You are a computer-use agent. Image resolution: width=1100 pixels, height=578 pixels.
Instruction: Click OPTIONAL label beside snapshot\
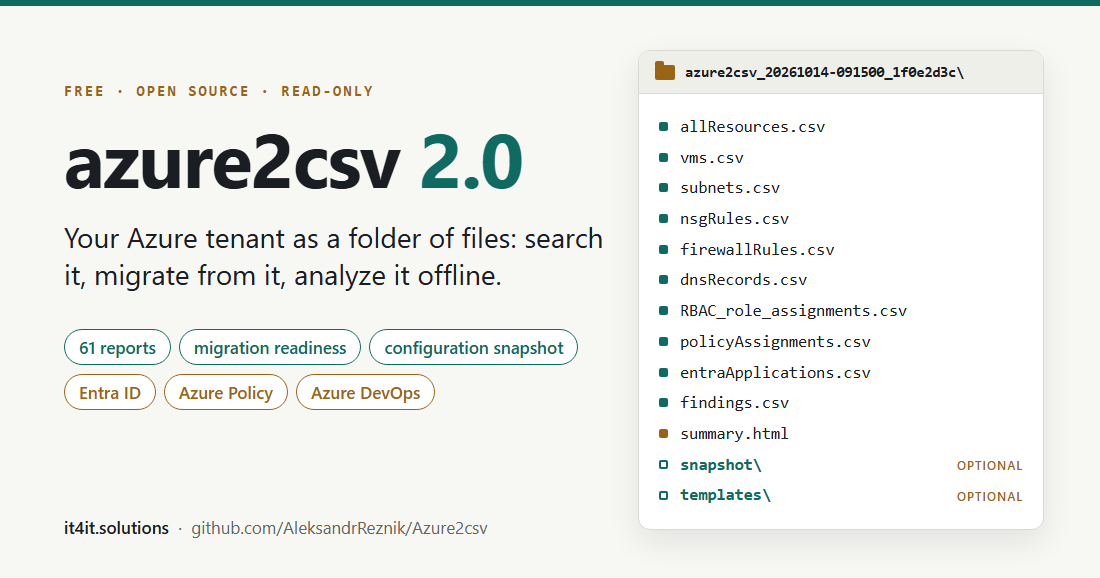click(x=989, y=466)
